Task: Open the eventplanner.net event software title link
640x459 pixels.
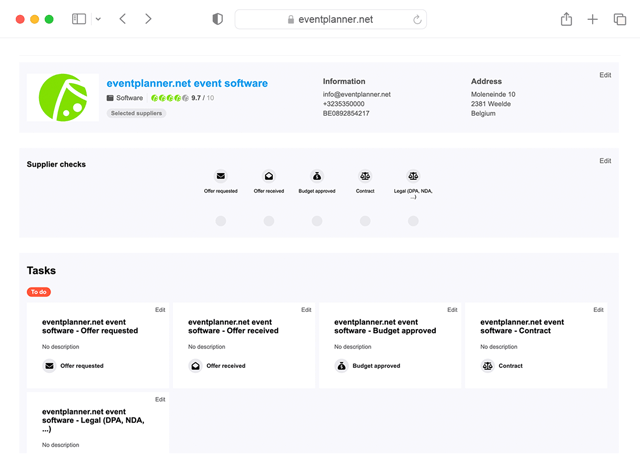Action: click(187, 83)
